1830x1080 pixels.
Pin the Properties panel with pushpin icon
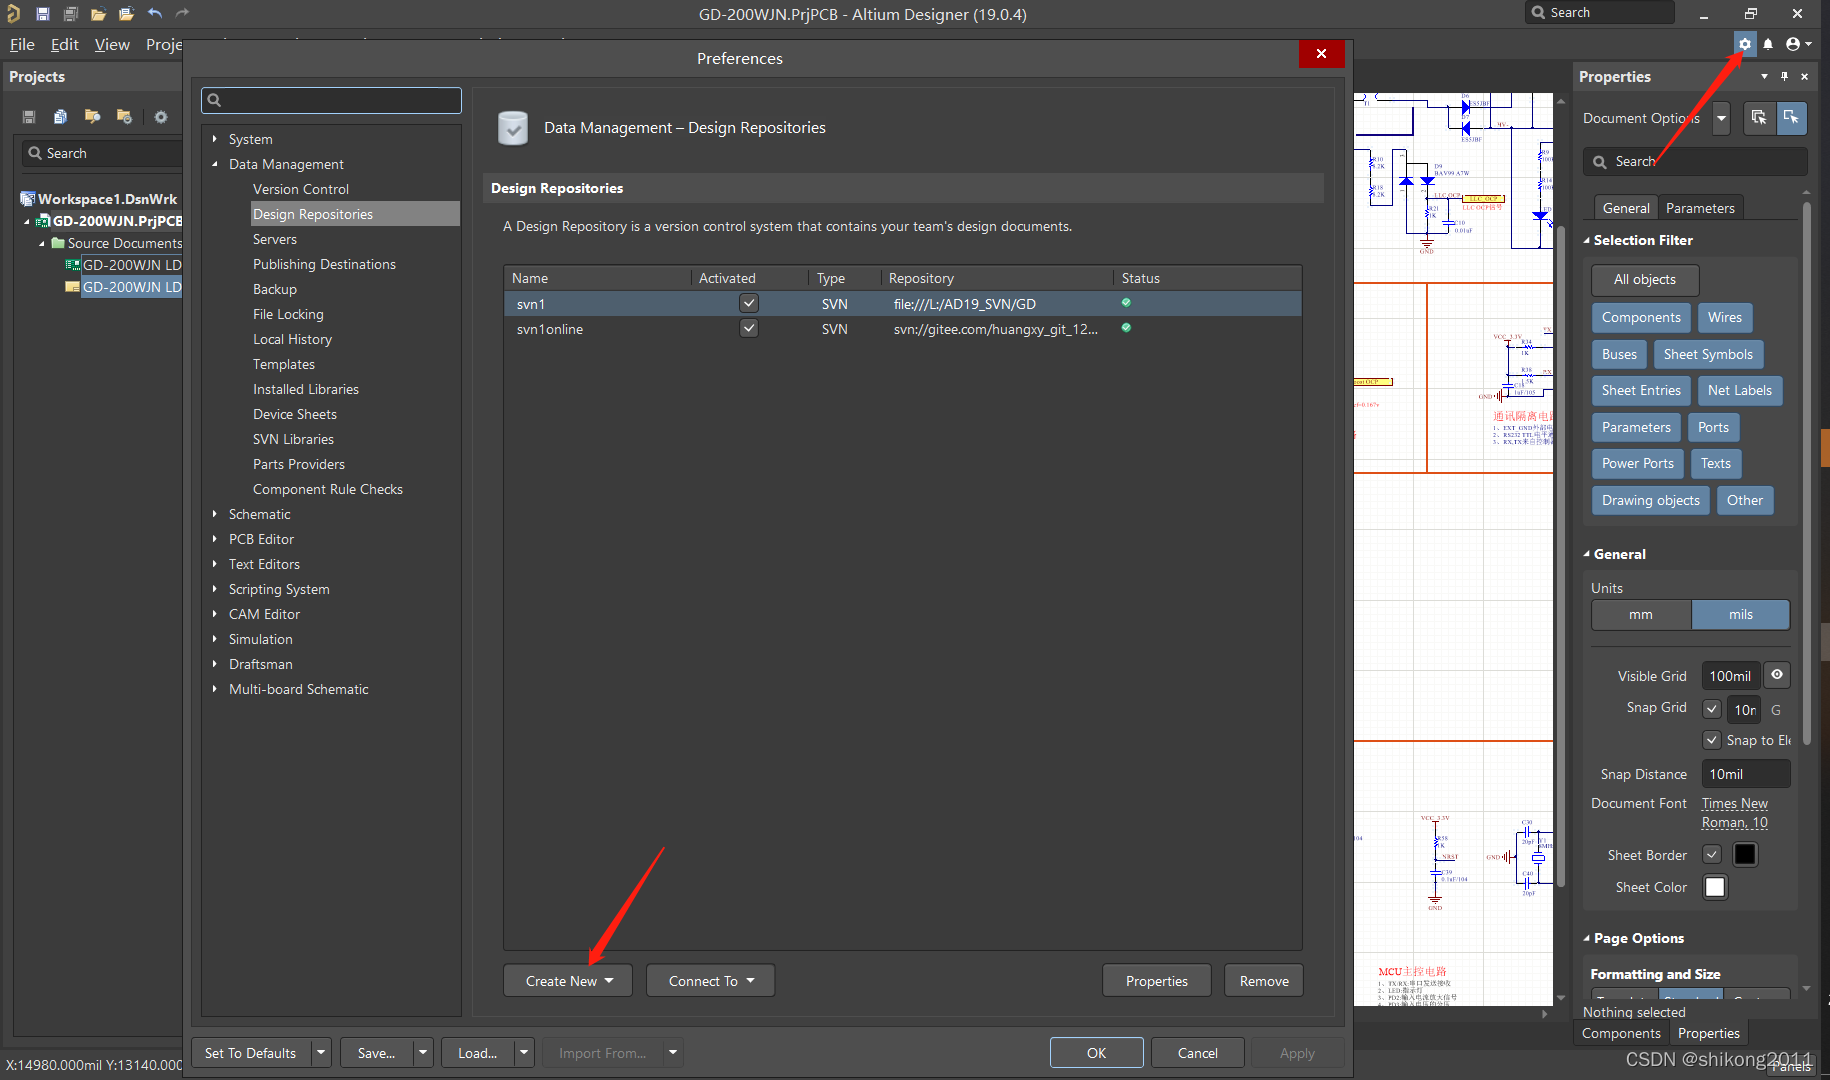click(x=1784, y=77)
